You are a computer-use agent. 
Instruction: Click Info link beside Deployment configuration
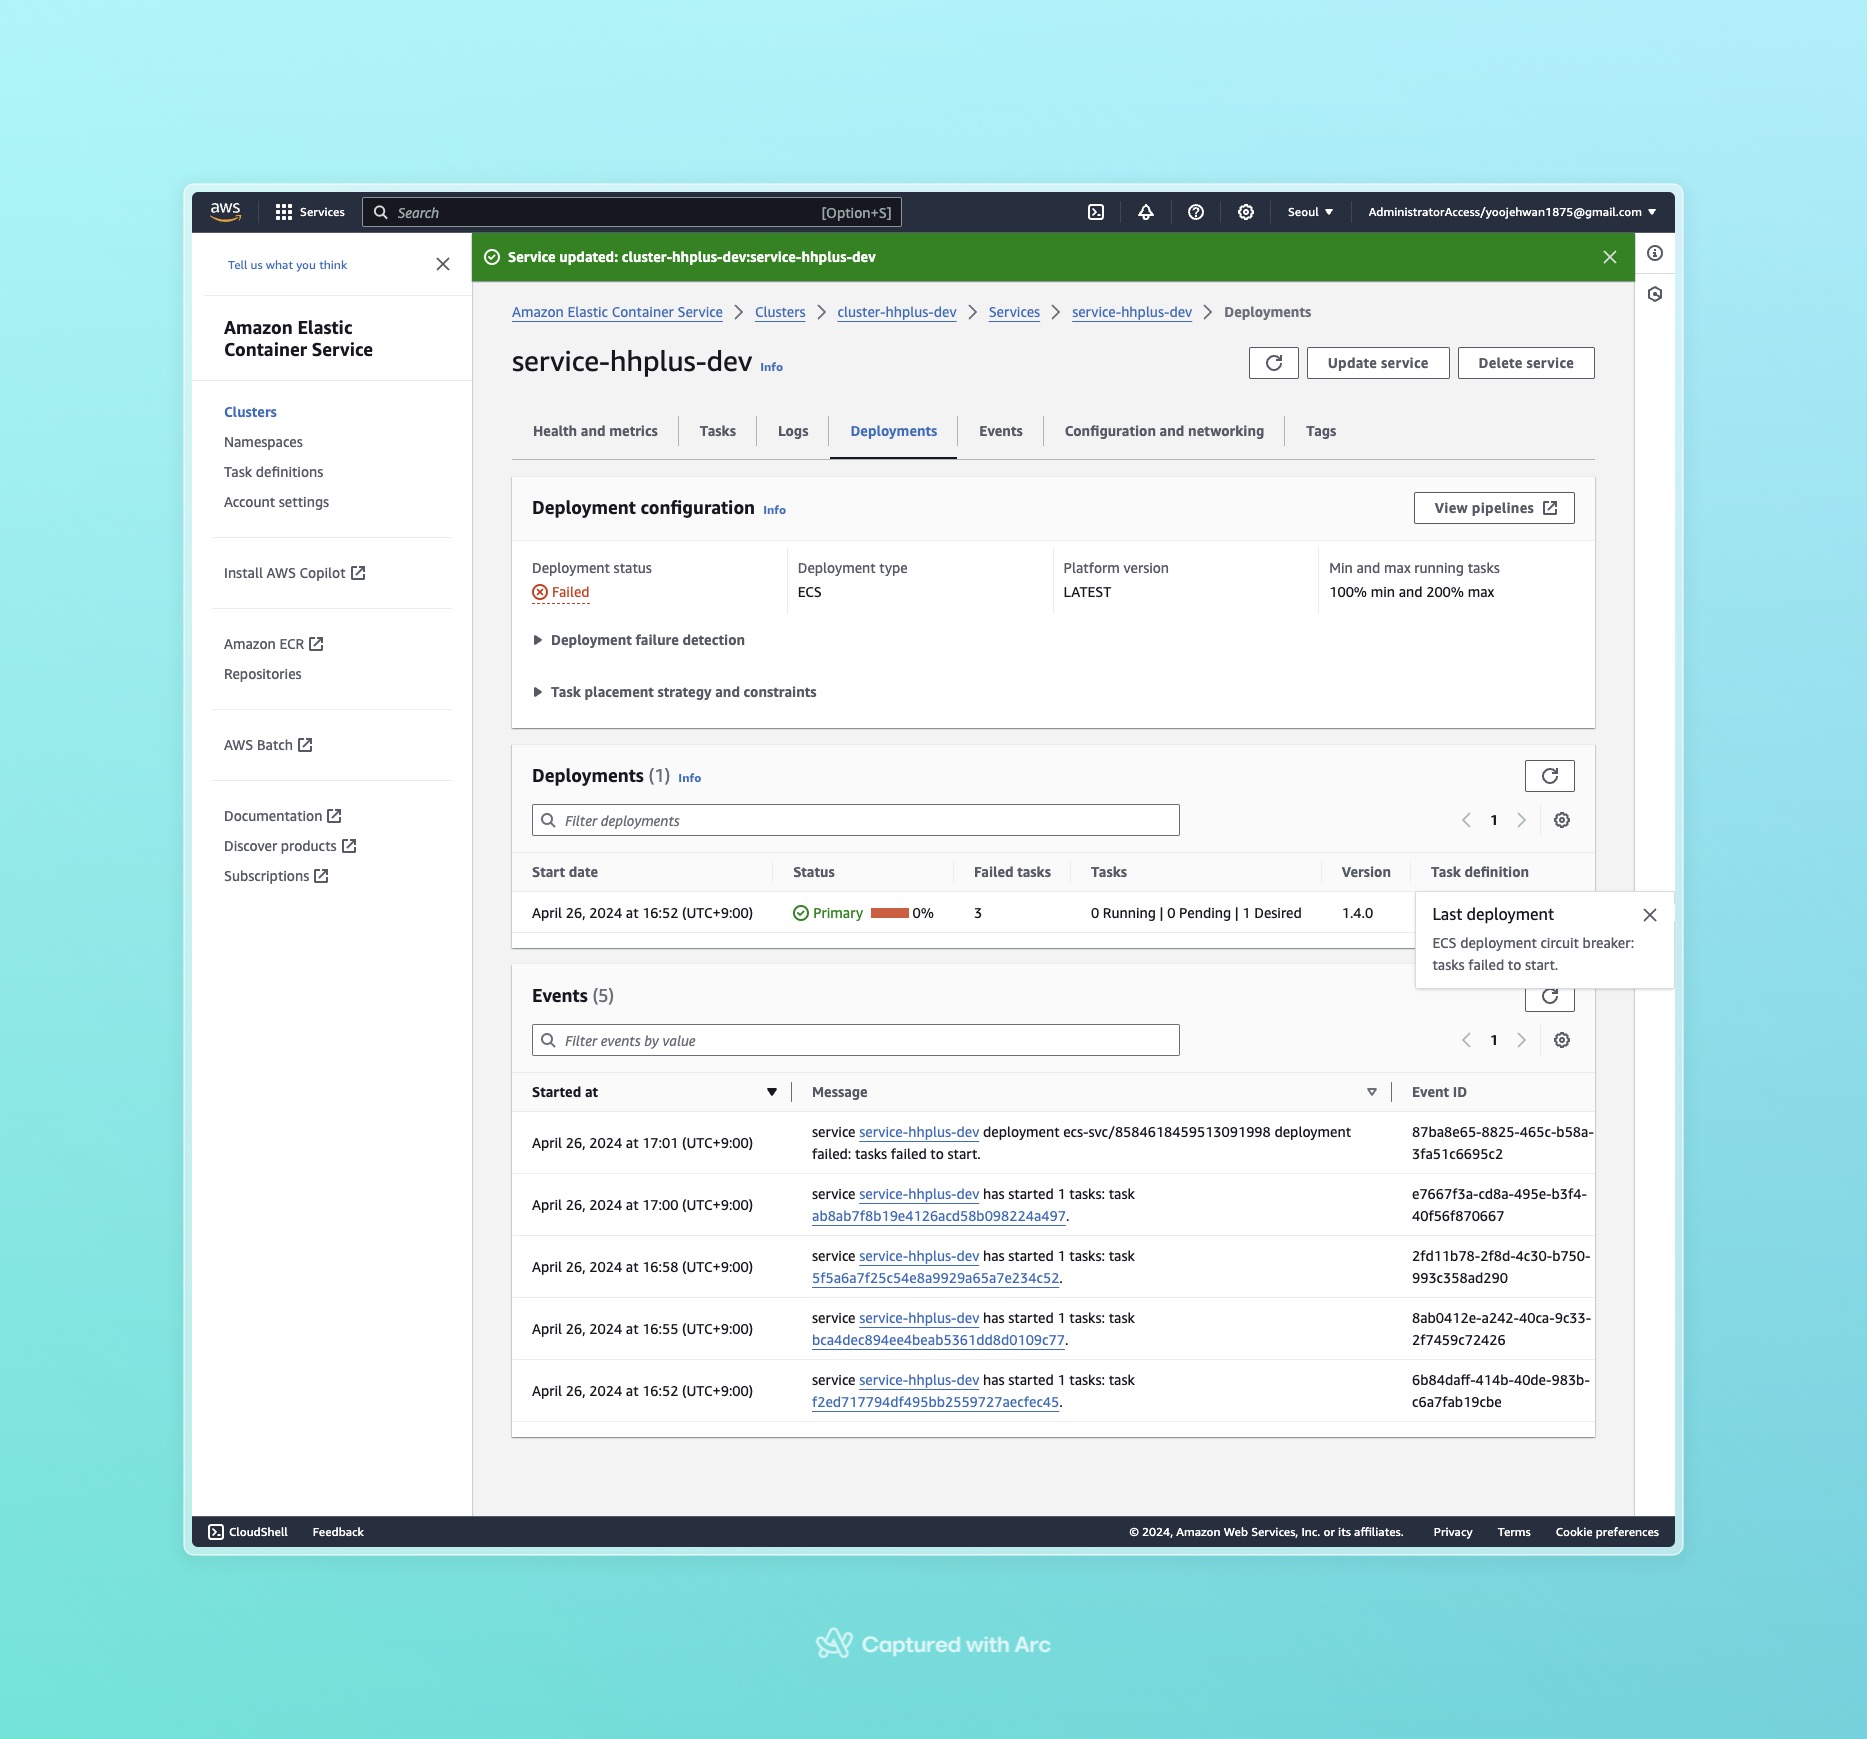774,510
